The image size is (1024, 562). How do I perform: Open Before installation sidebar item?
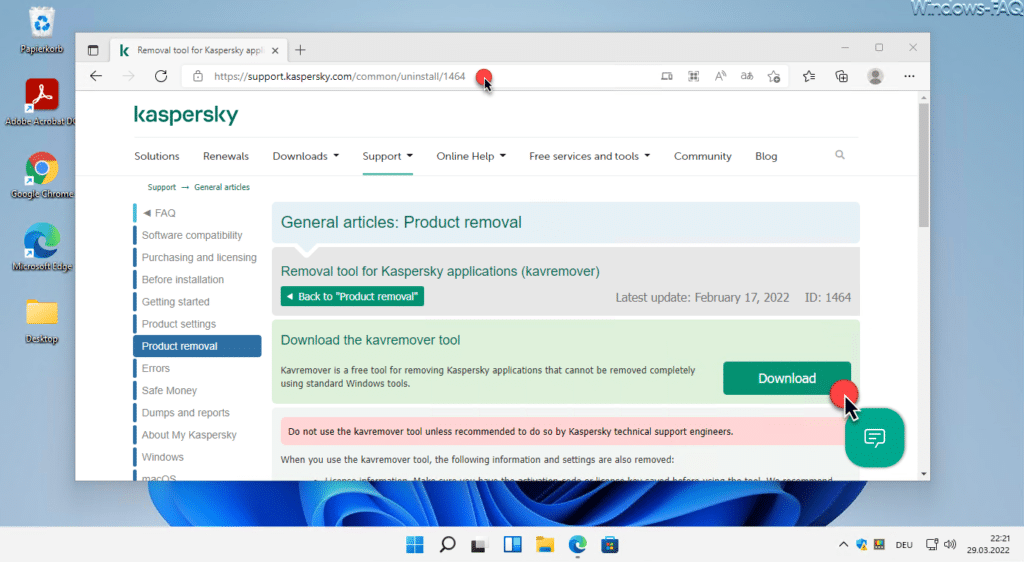tap(183, 279)
